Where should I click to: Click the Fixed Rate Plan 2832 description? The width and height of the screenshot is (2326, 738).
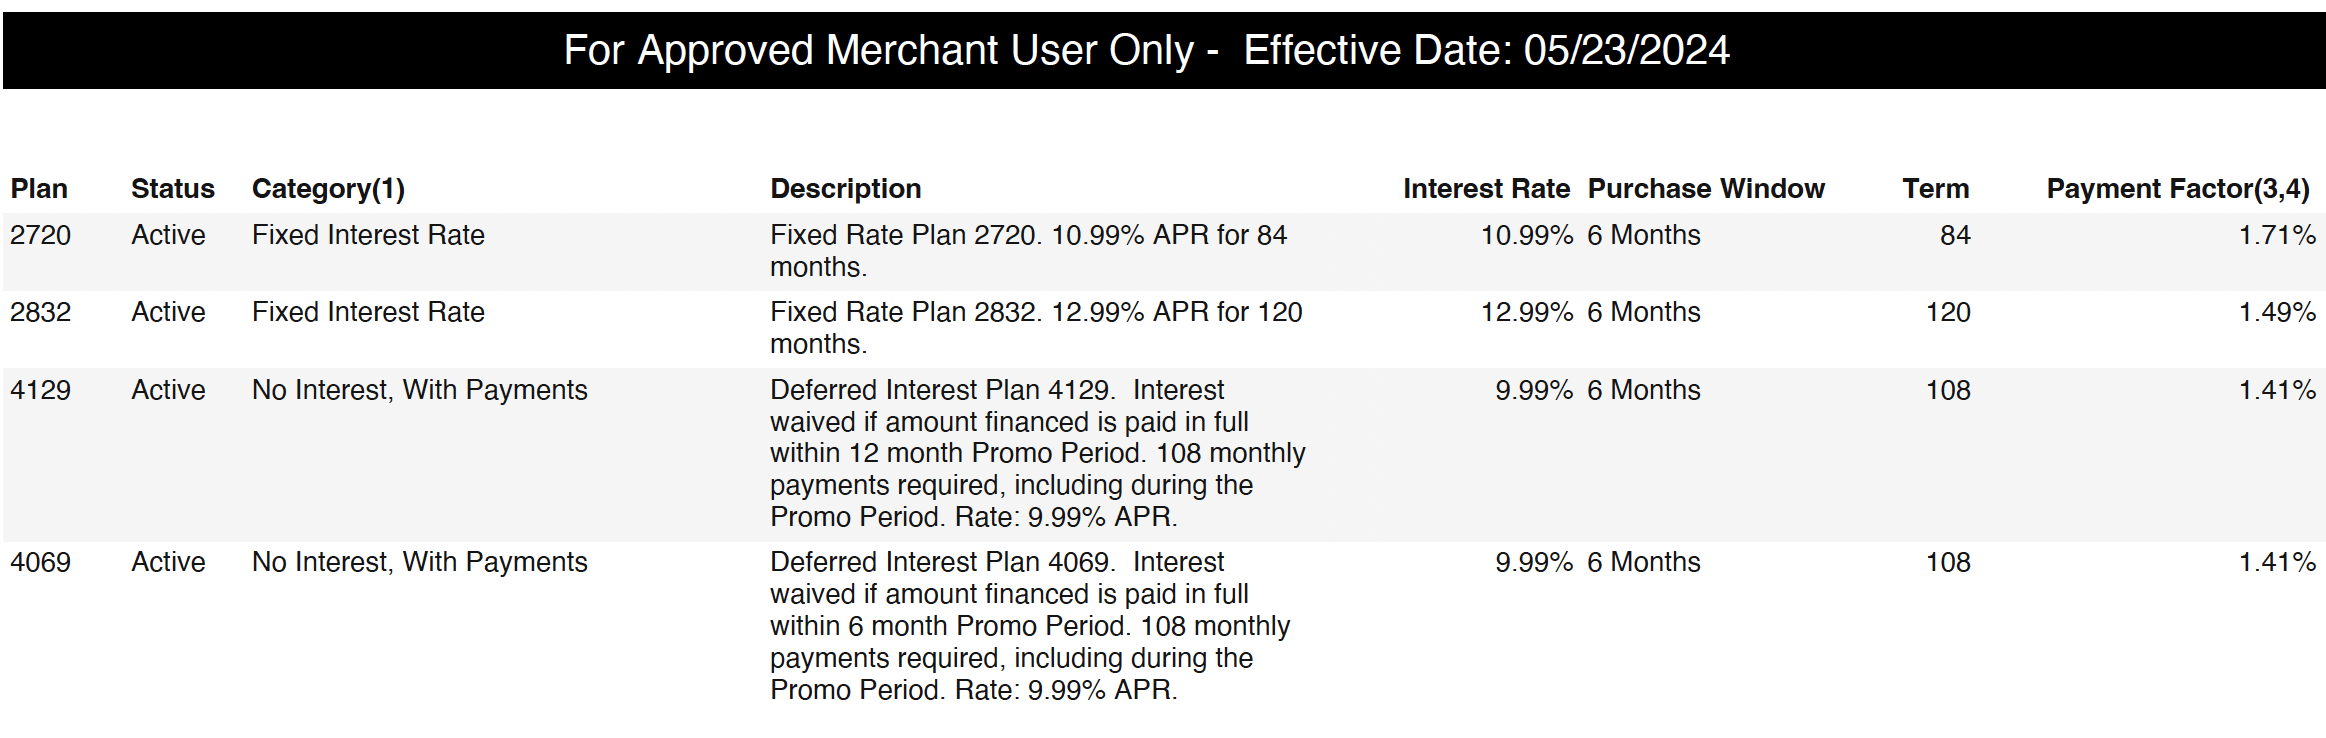tap(1036, 328)
